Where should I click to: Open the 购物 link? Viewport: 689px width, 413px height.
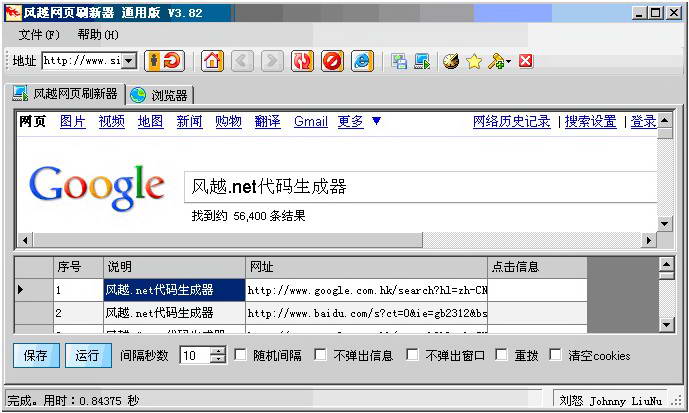[228, 121]
